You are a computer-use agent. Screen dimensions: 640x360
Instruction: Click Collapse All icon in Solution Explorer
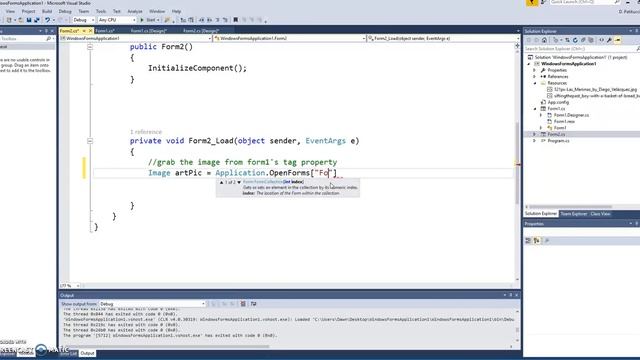click(583, 40)
